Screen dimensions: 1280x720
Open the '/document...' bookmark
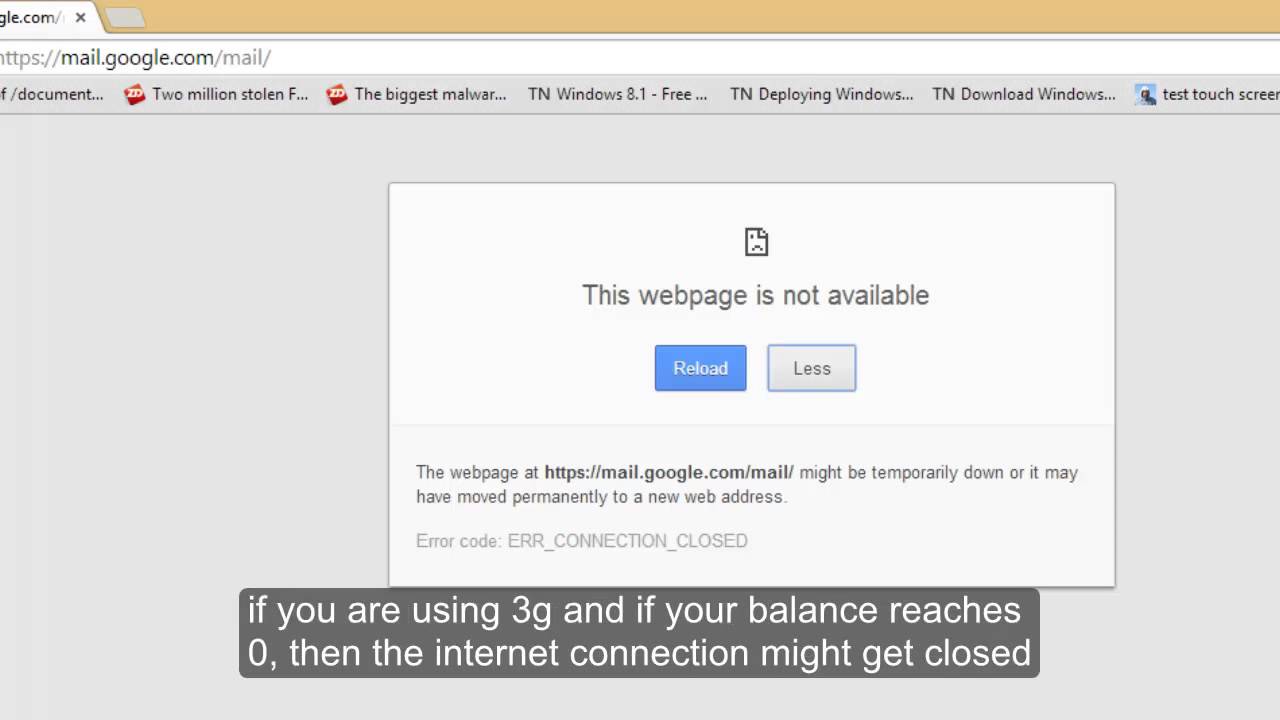pos(52,94)
